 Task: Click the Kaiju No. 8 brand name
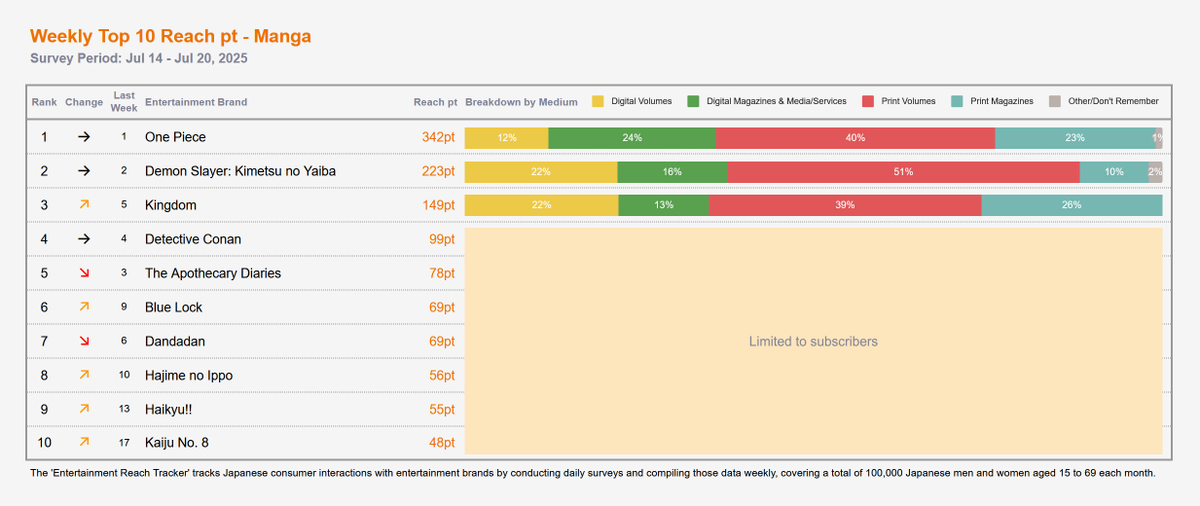177,442
